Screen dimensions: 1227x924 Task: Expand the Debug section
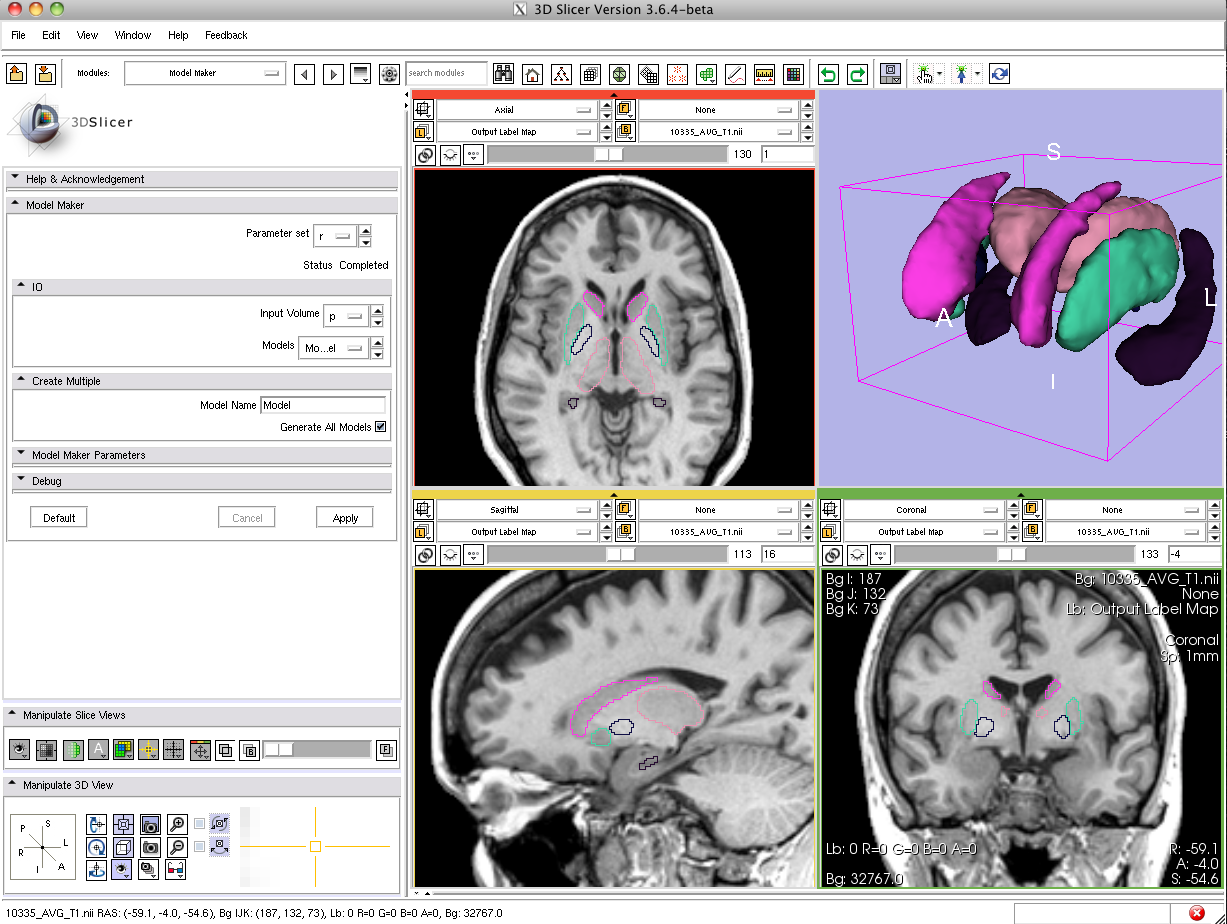click(x=202, y=481)
